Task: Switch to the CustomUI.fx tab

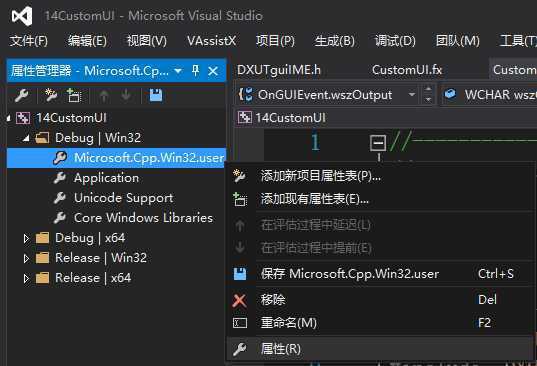Action: click(x=407, y=70)
